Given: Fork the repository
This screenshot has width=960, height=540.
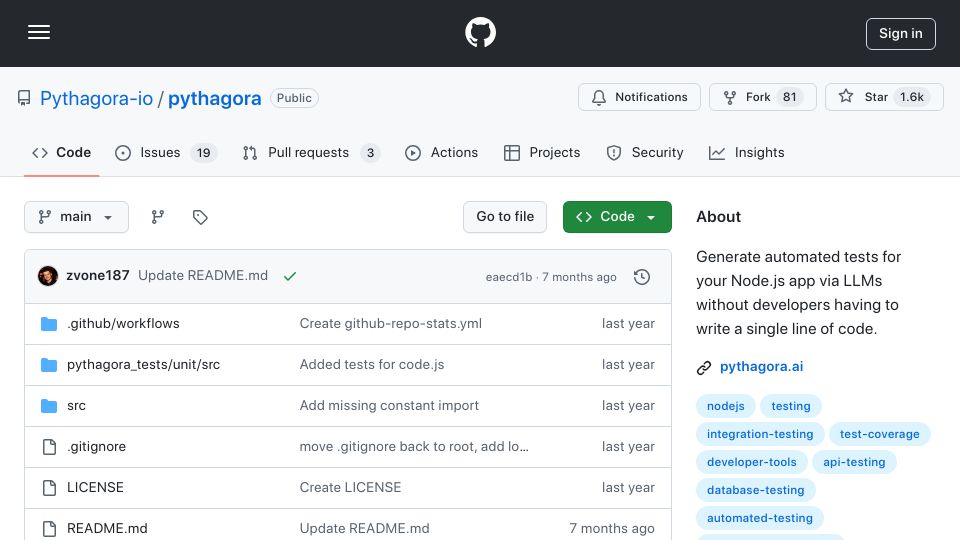Looking at the screenshot, I should click(x=763, y=97).
